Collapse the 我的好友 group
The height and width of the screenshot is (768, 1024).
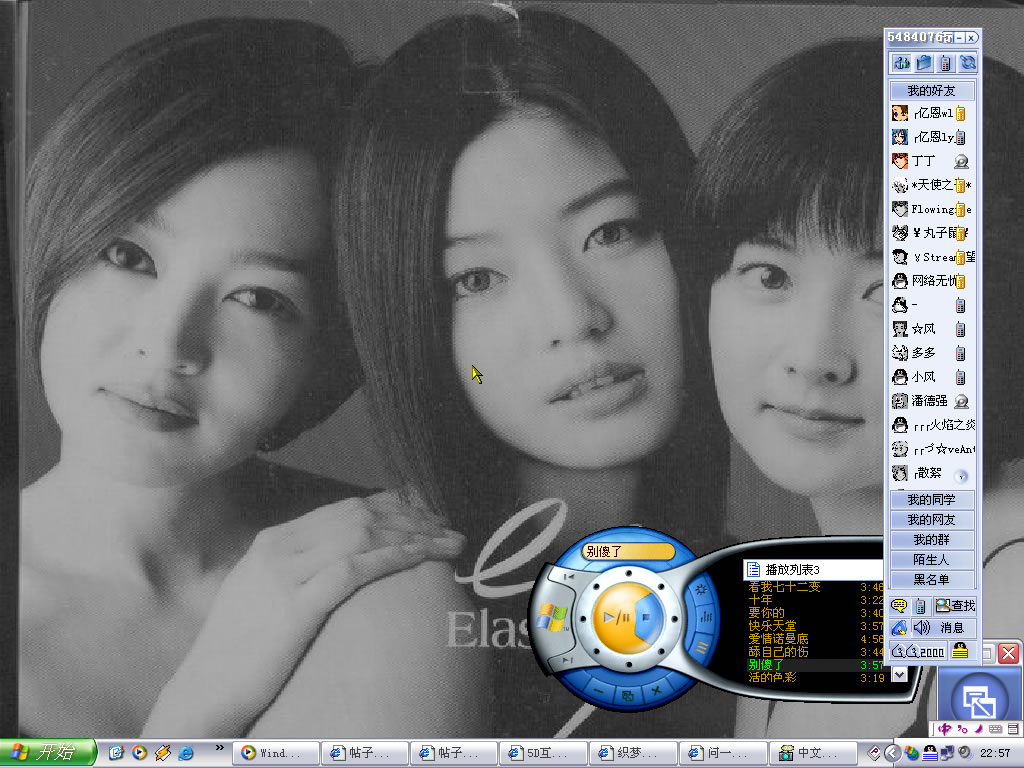(x=932, y=91)
